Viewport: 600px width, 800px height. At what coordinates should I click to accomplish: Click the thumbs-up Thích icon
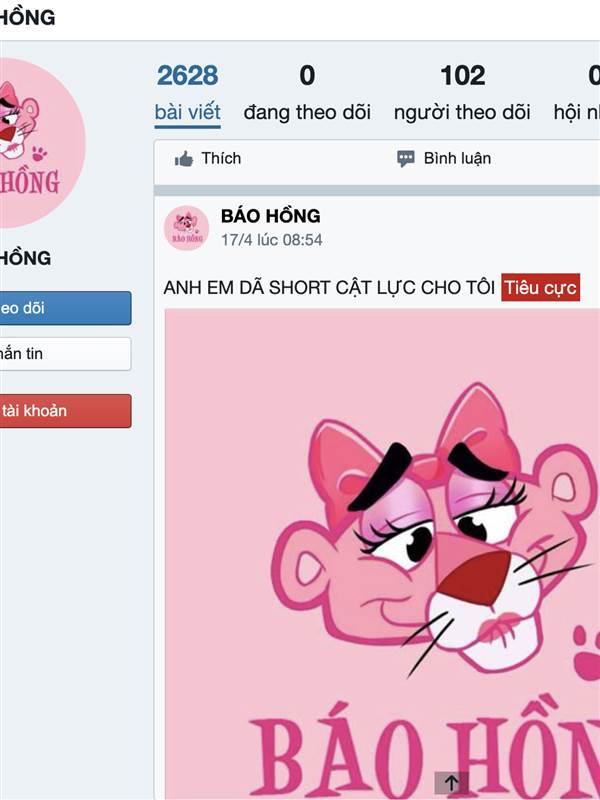tap(184, 159)
